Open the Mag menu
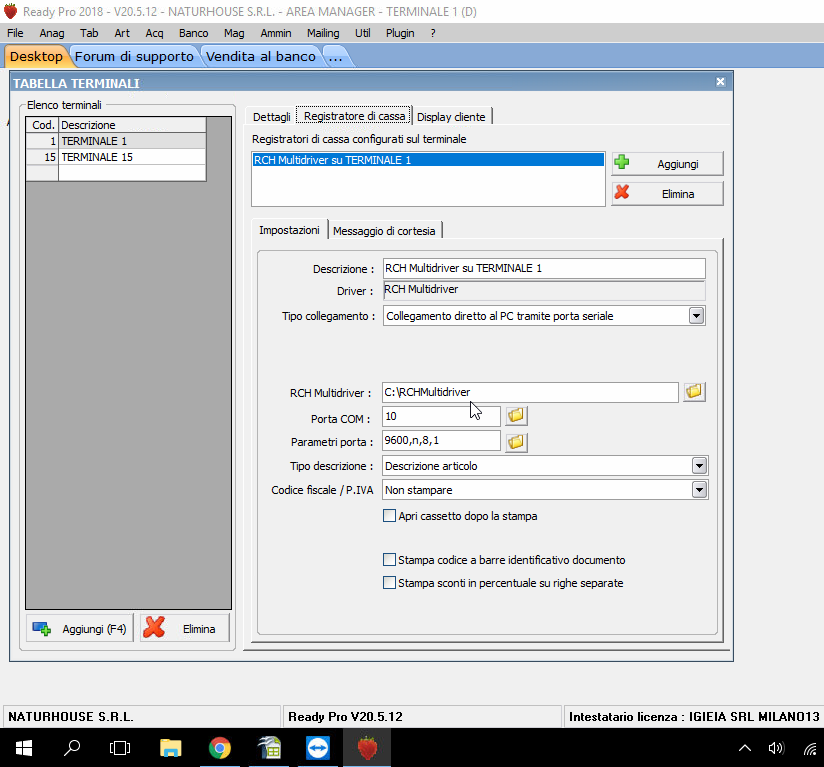The height and width of the screenshot is (767, 824). tap(234, 33)
